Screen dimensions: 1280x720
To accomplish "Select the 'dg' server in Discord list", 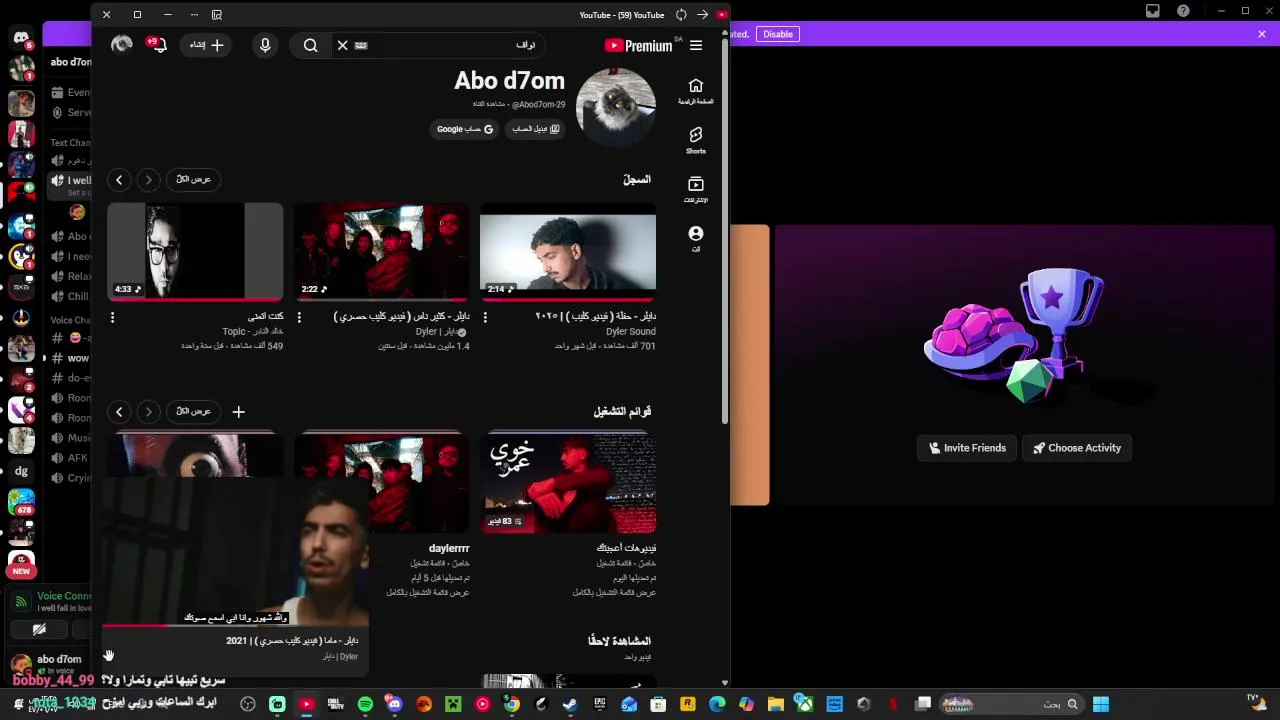I will point(21,471).
